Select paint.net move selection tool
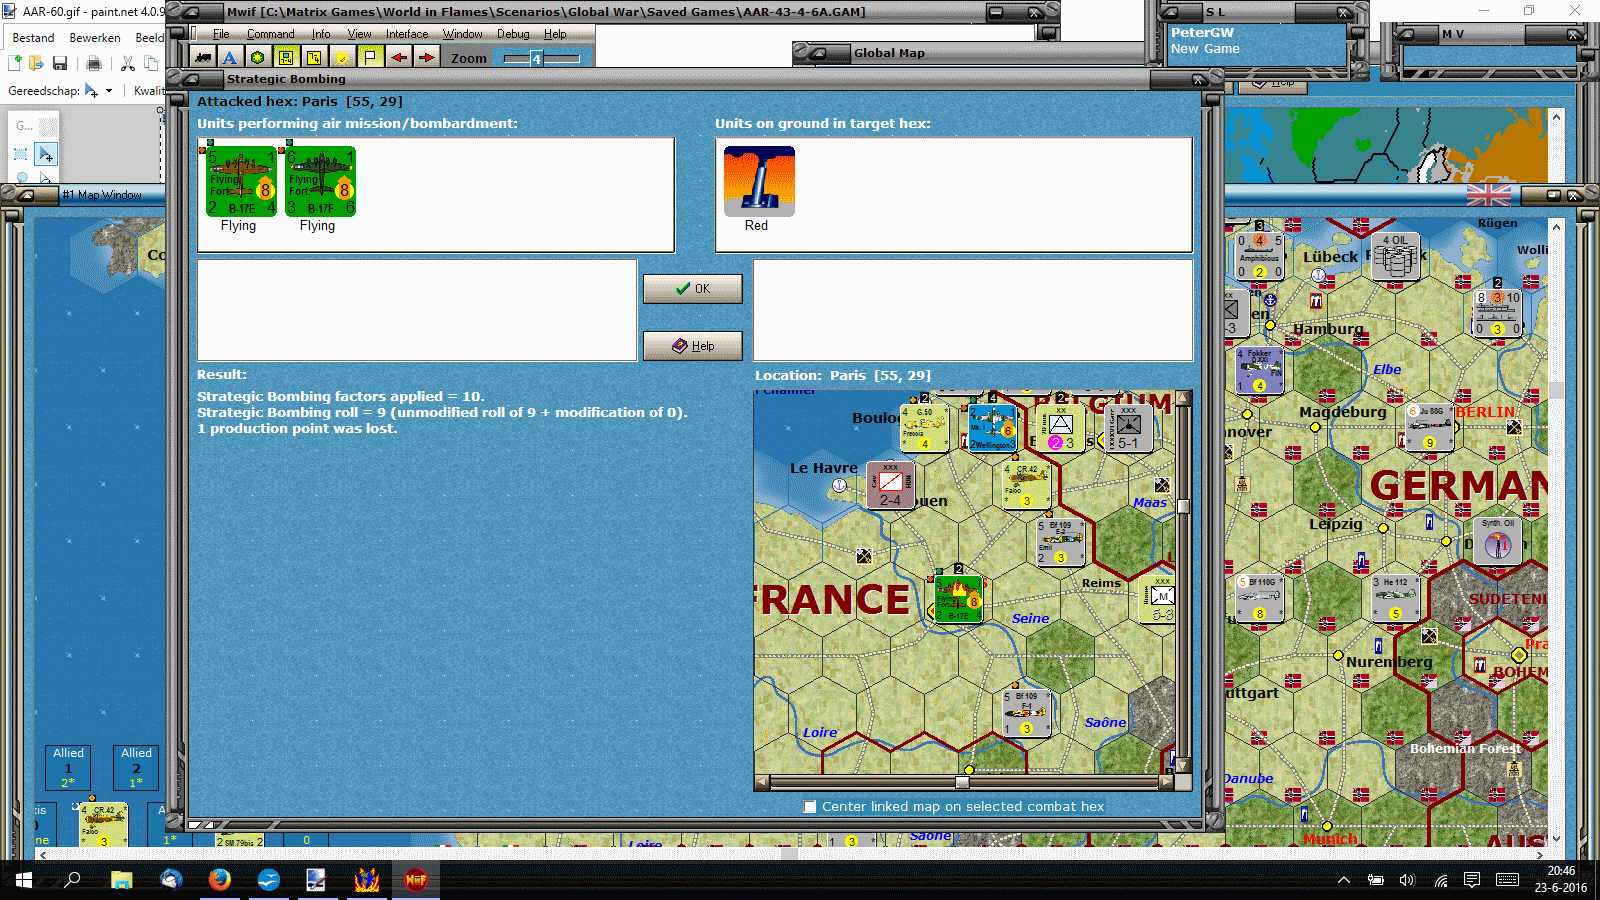Viewport: 1600px width, 900px height. (46, 155)
